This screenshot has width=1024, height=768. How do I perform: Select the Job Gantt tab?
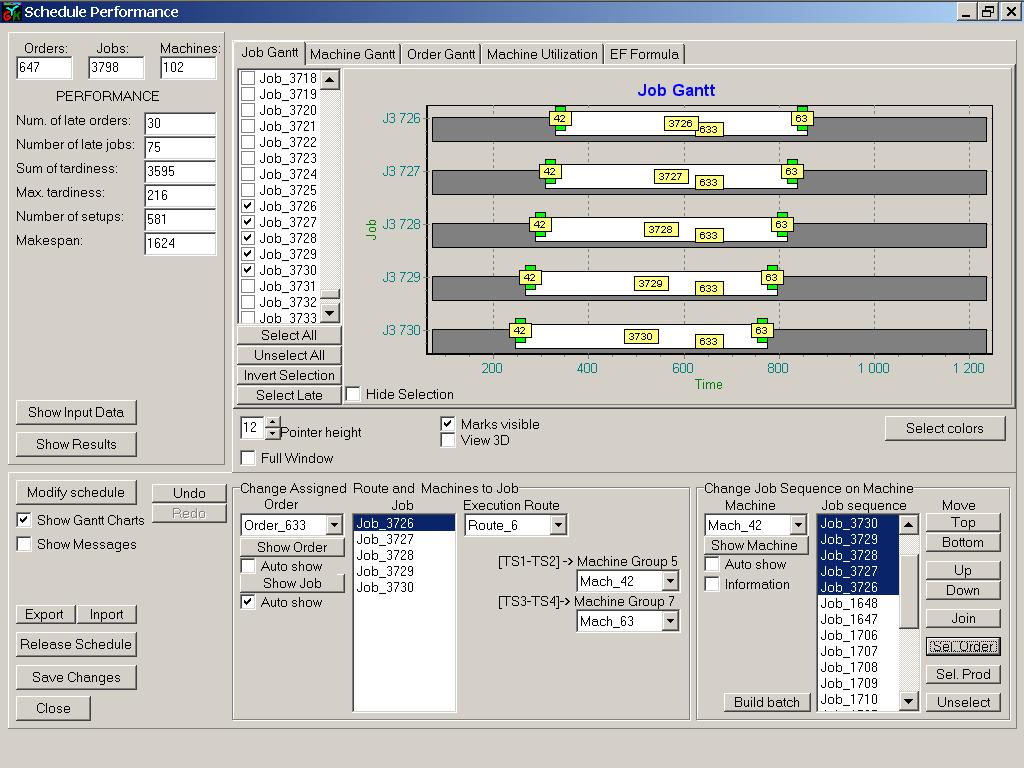(x=269, y=53)
